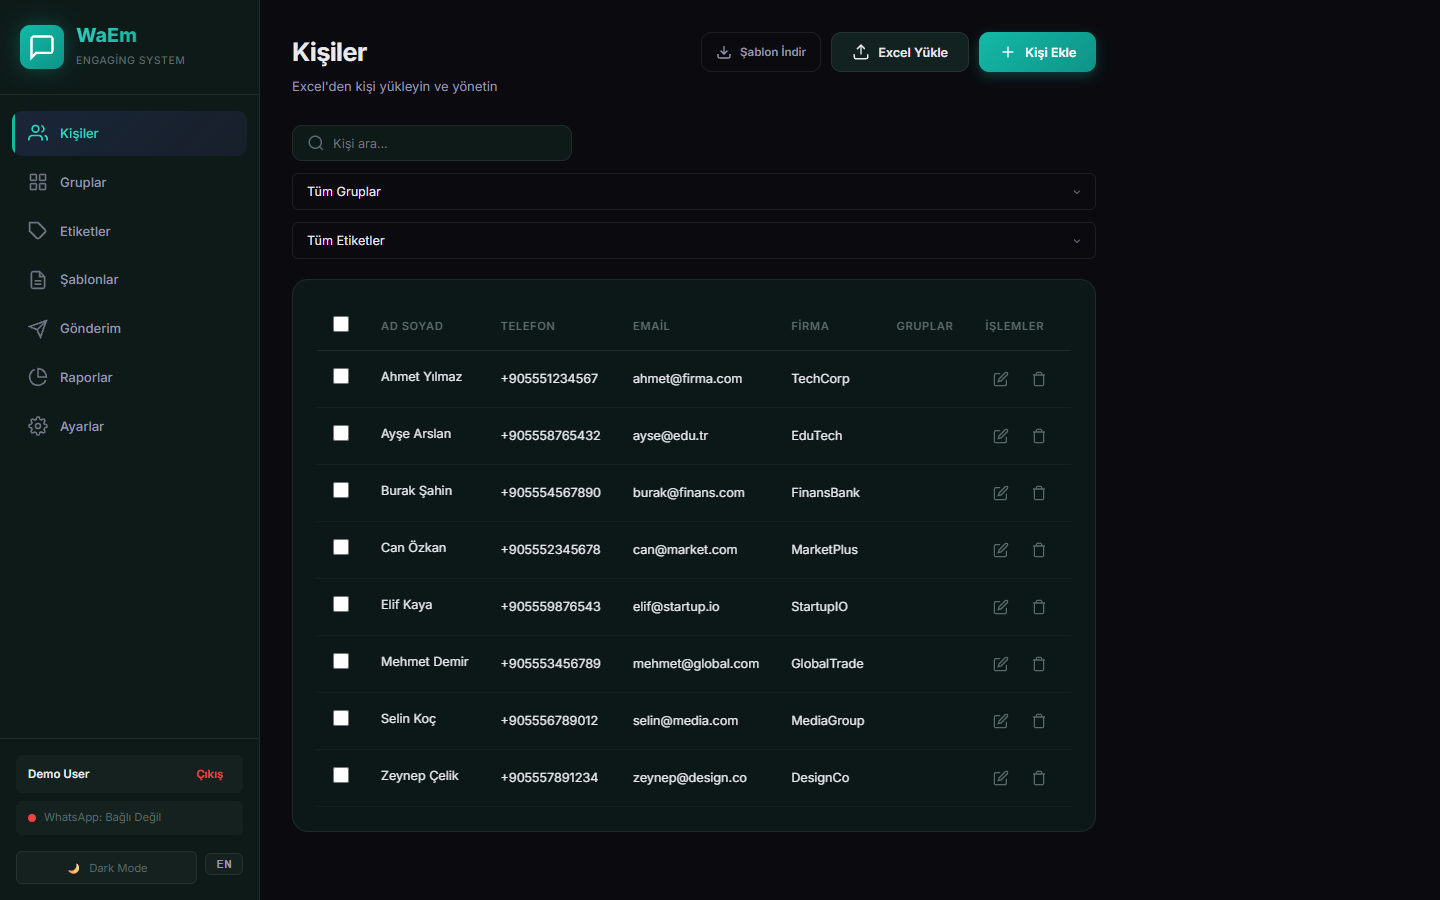
Task: Select the checkbox for Selin Koç
Action: pyautogui.click(x=341, y=718)
